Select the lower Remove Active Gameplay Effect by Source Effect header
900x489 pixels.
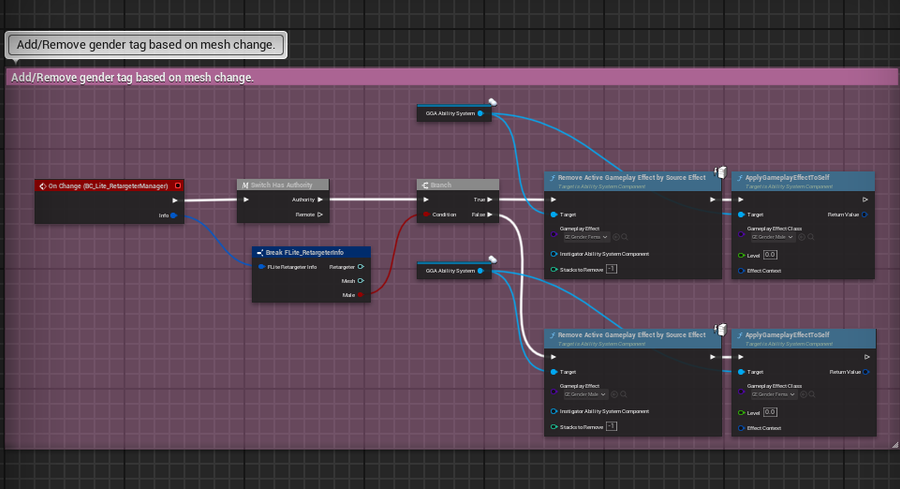[x=633, y=338]
